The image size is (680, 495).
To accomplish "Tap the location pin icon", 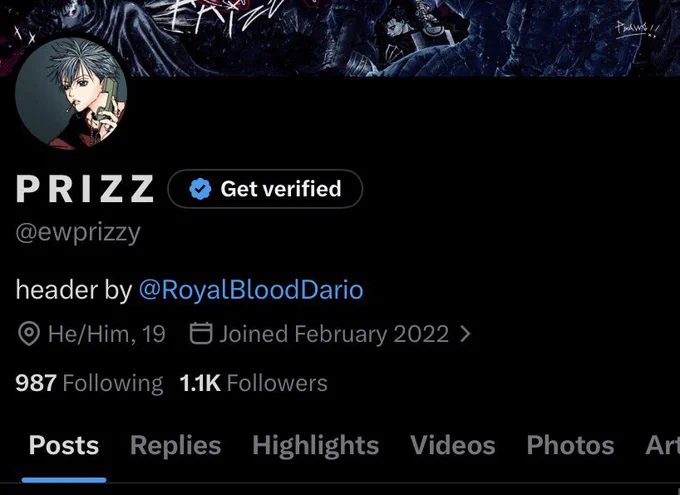I will (29, 334).
